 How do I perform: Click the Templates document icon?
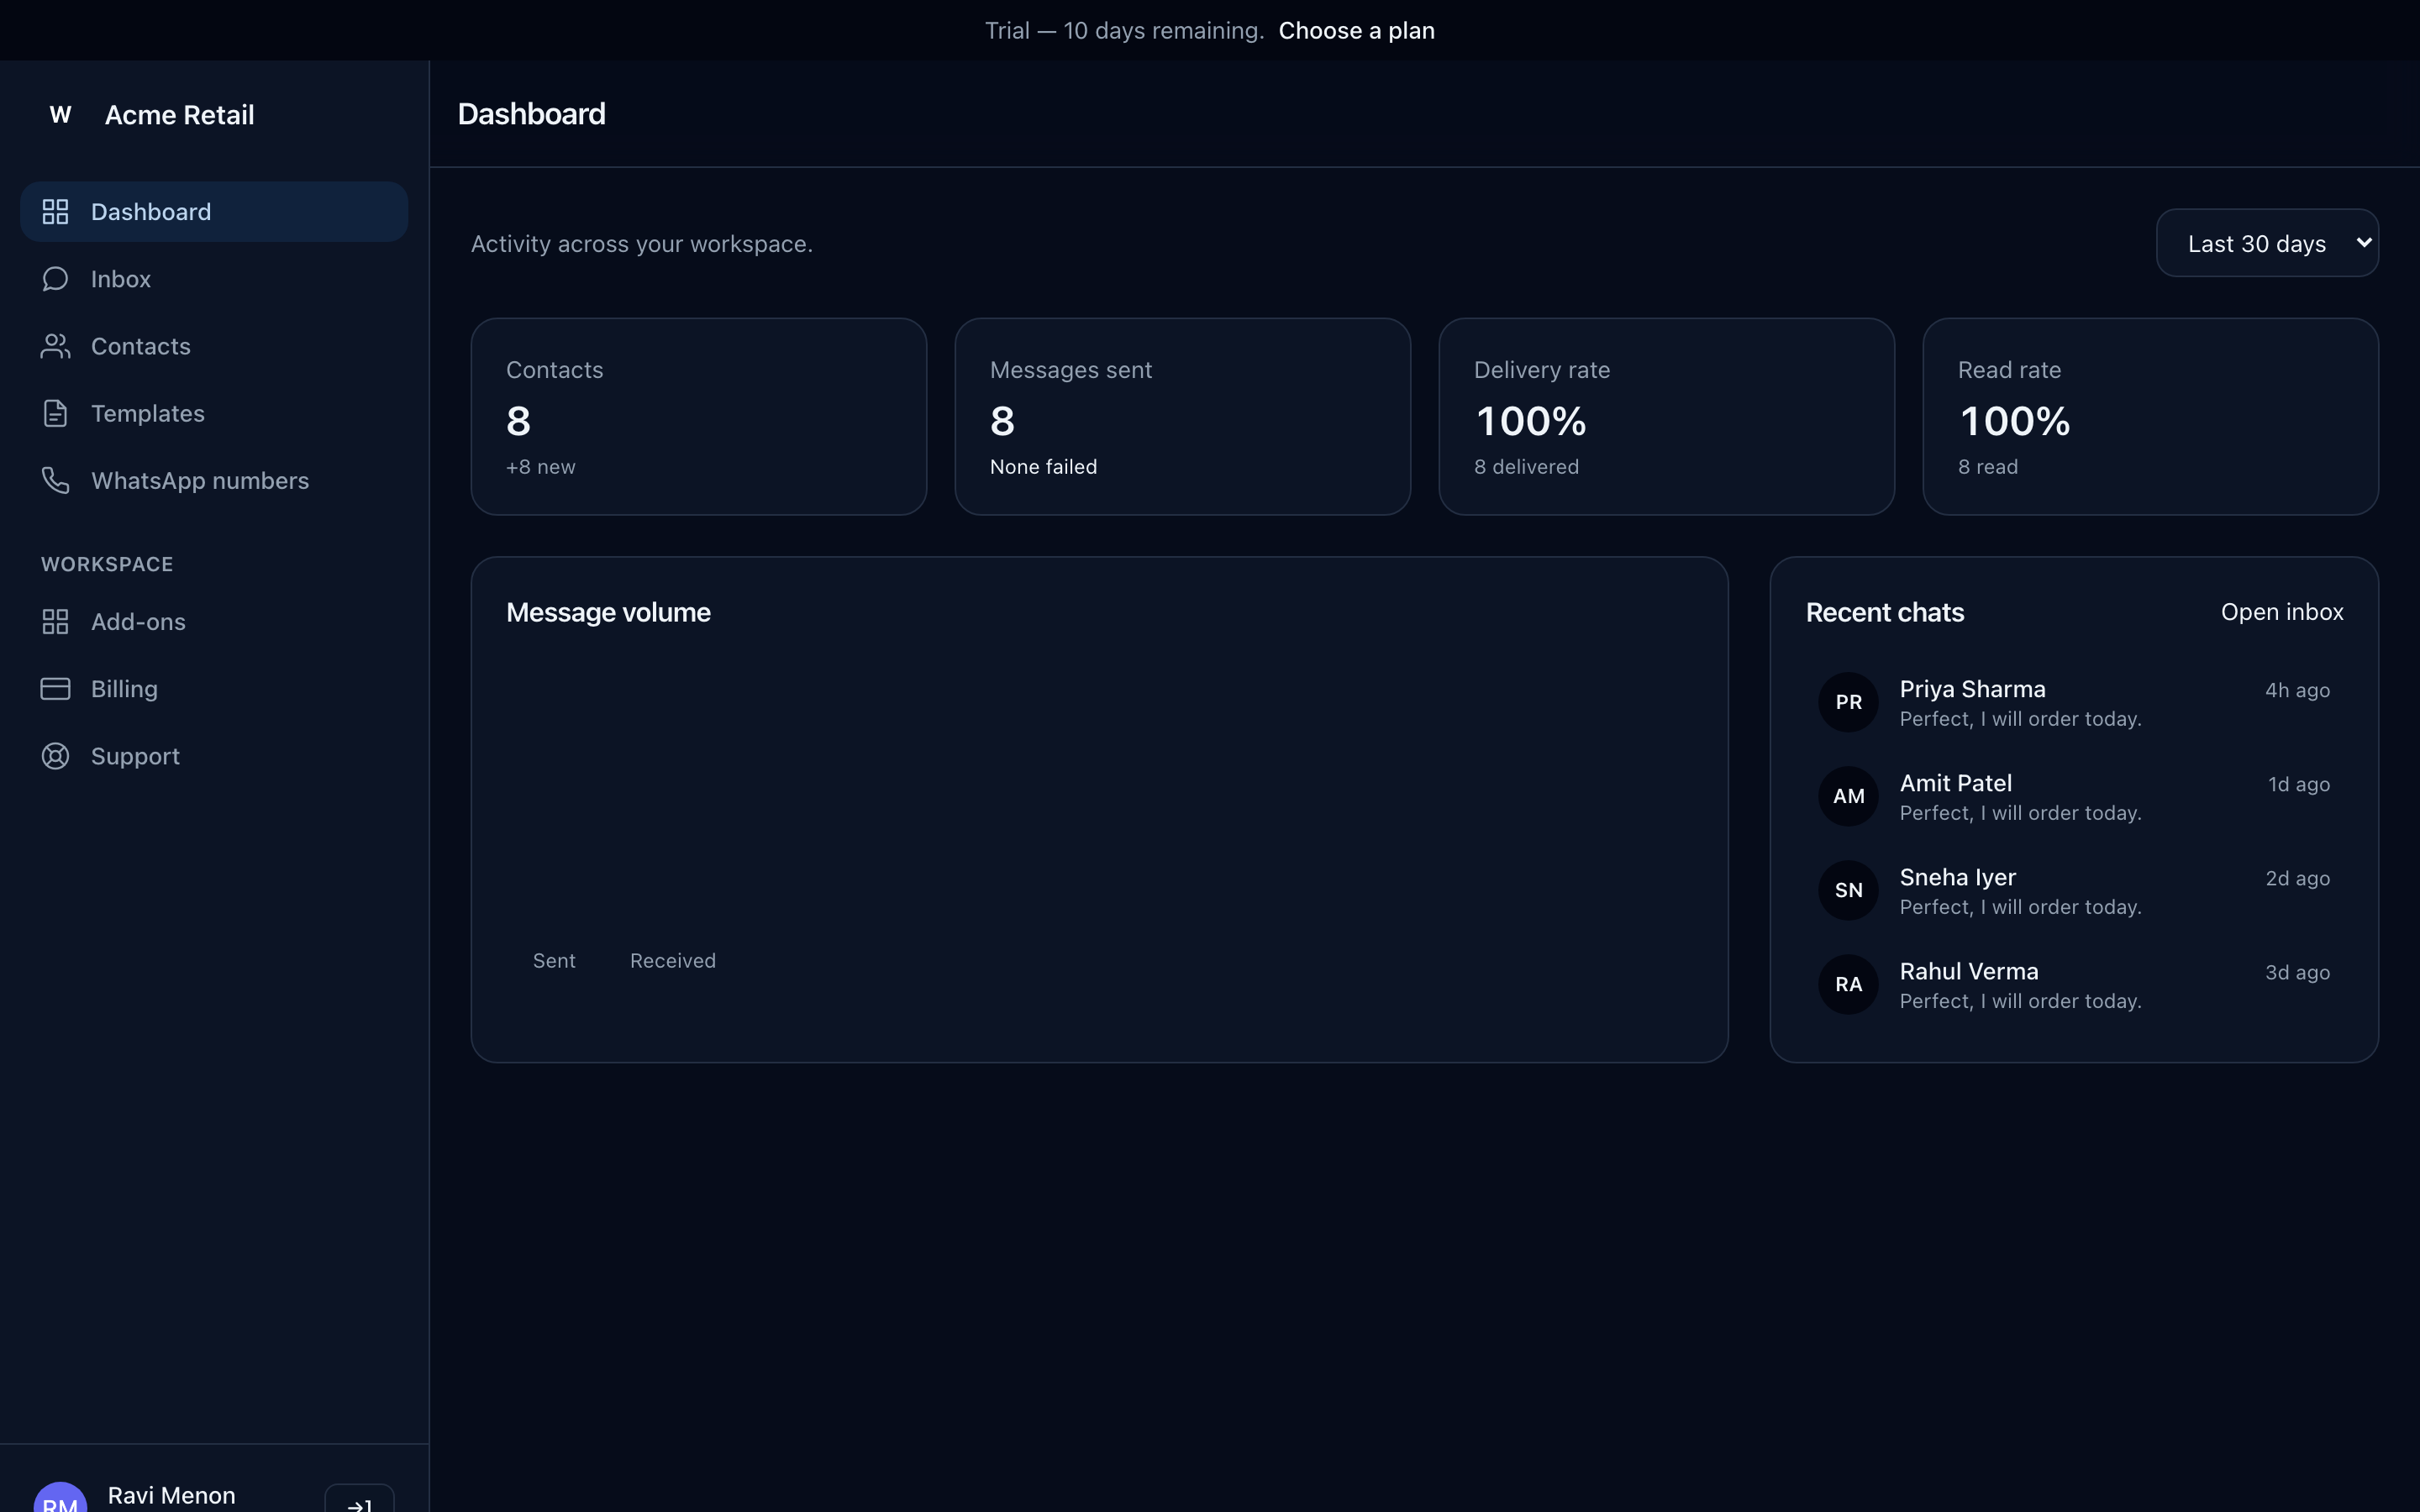pyautogui.click(x=55, y=413)
